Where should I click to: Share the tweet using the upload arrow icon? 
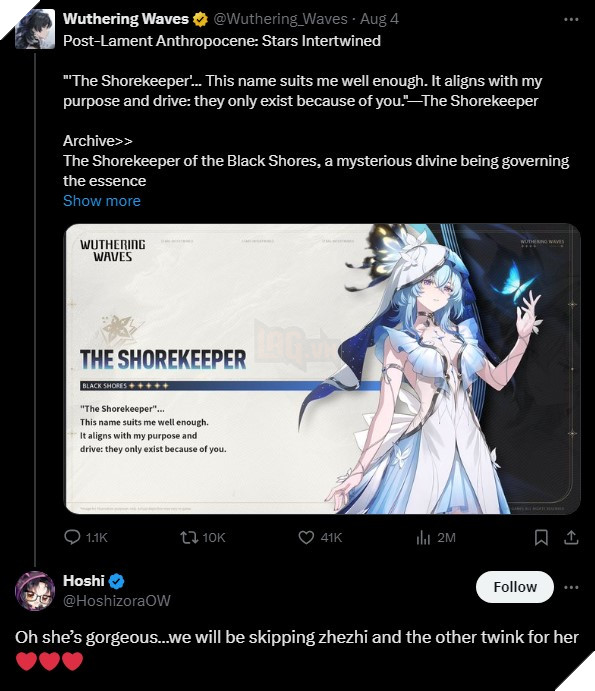571,538
